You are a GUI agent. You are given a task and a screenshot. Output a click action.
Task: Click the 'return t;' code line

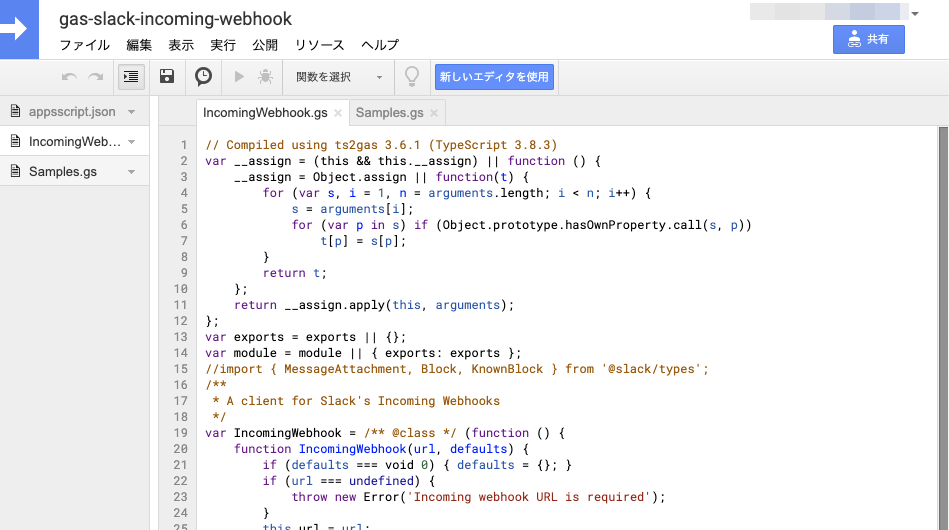coord(295,273)
